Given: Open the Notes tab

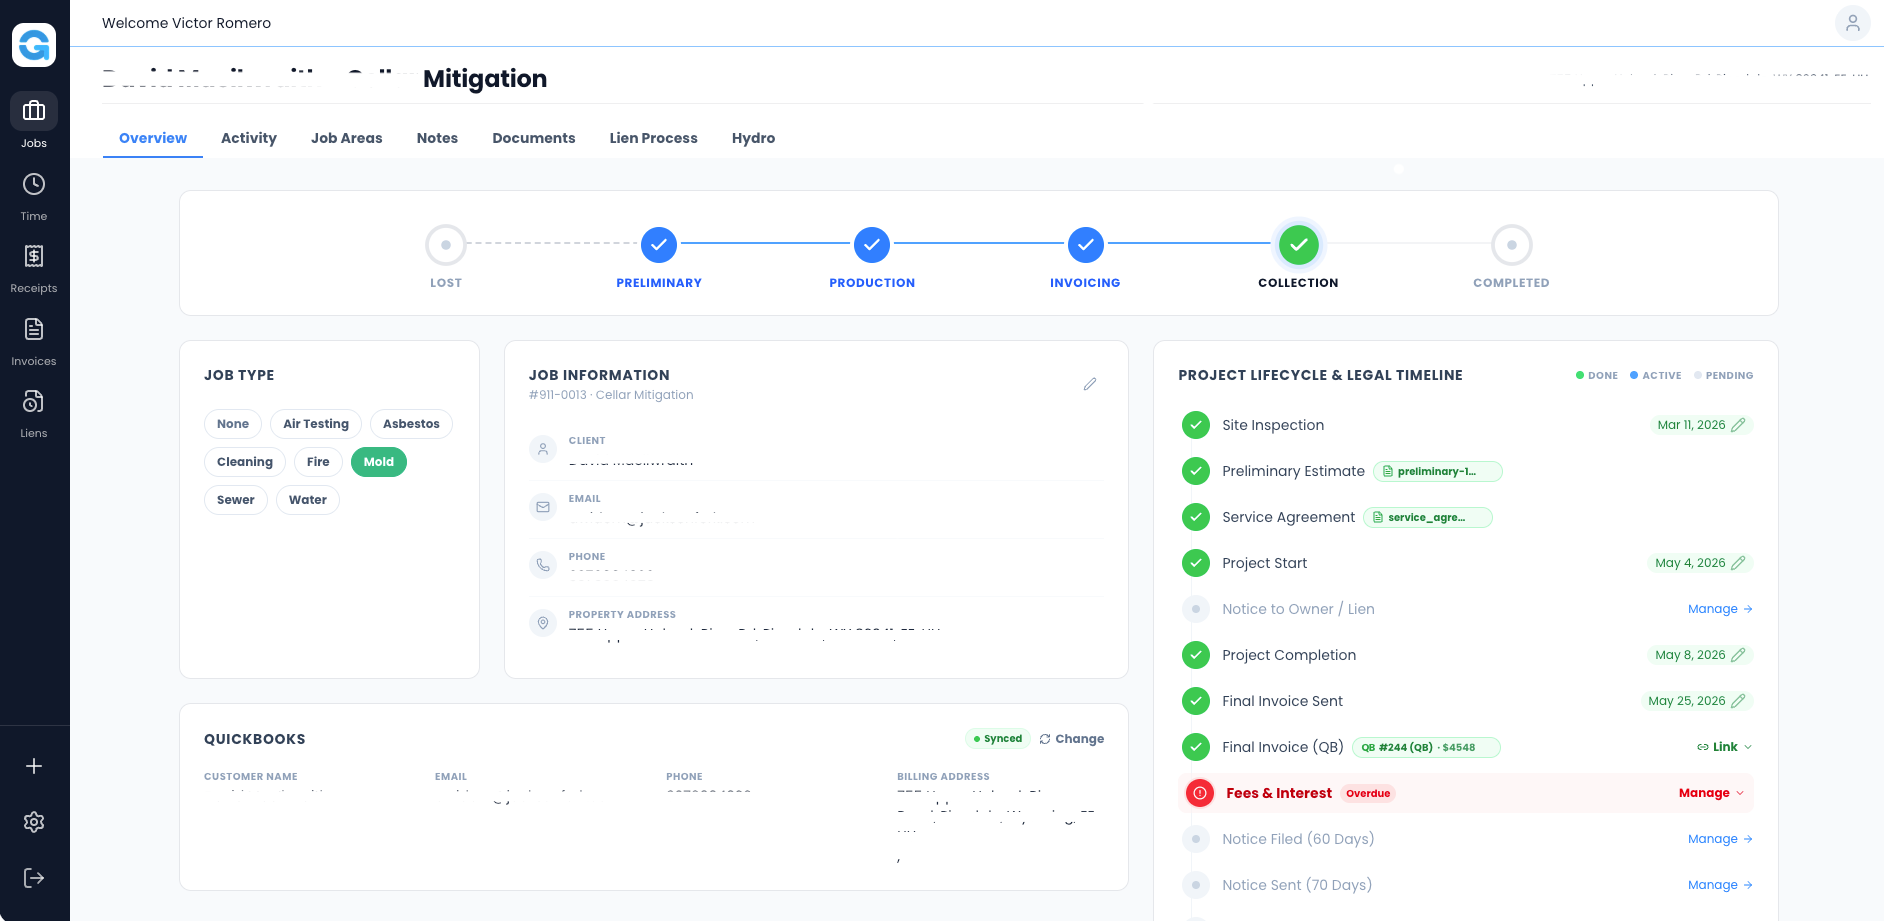Looking at the screenshot, I should pyautogui.click(x=437, y=138).
